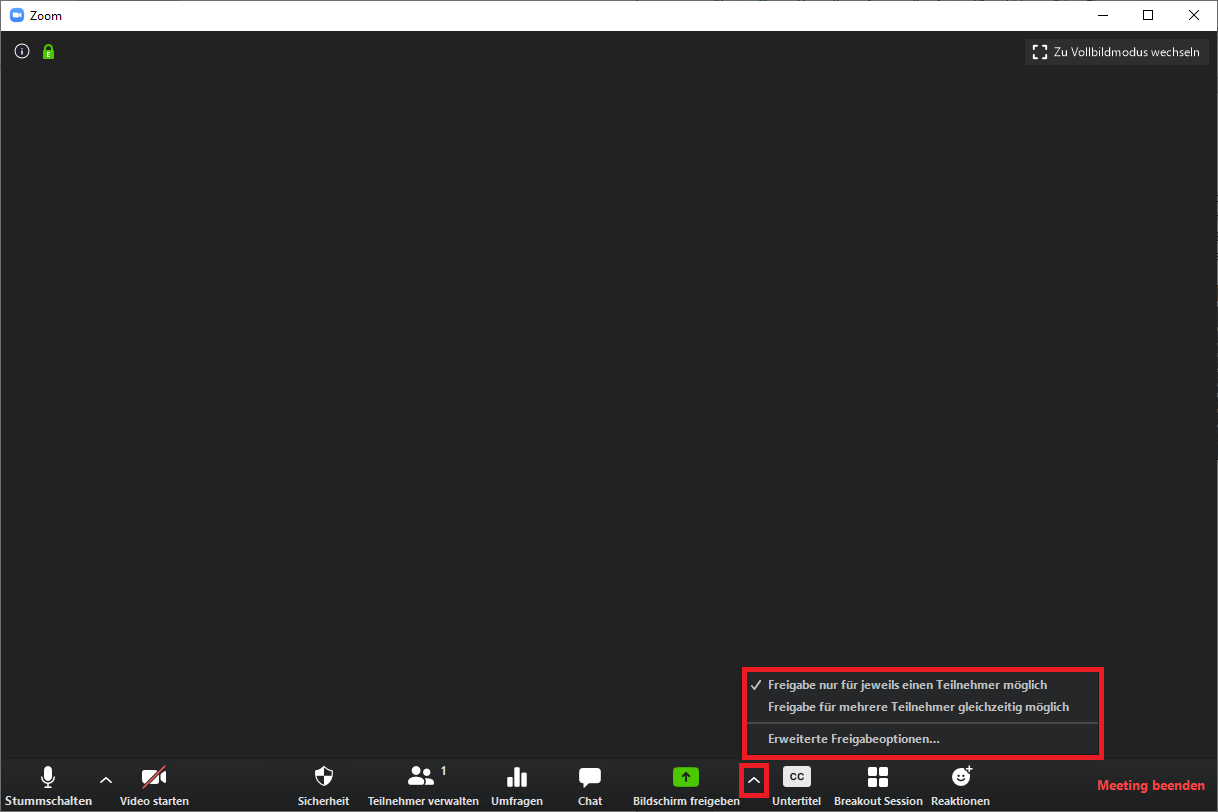Switch to fullscreen with Zu Vollbildmodus wechseln
The width and height of the screenshot is (1218, 812).
pos(1116,52)
